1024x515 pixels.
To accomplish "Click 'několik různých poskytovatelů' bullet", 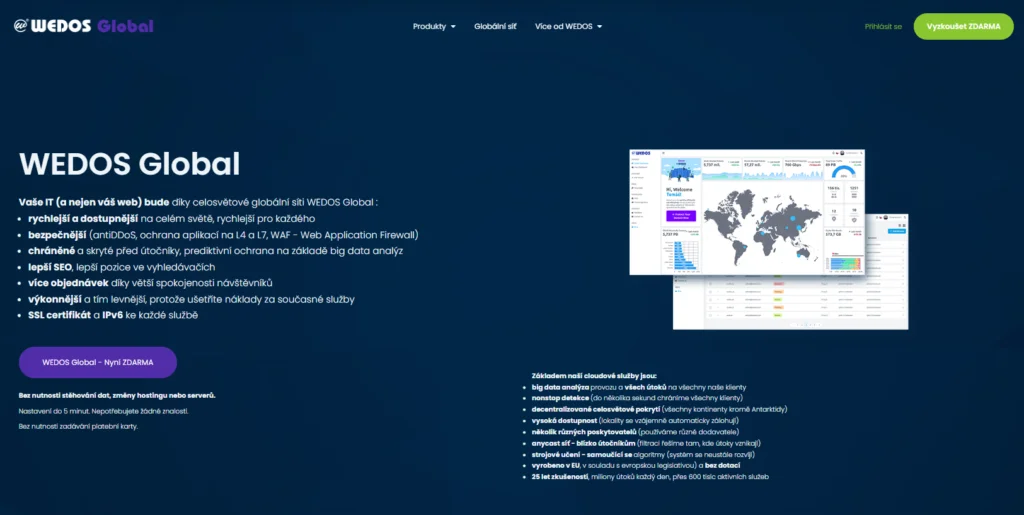I will (x=635, y=432).
